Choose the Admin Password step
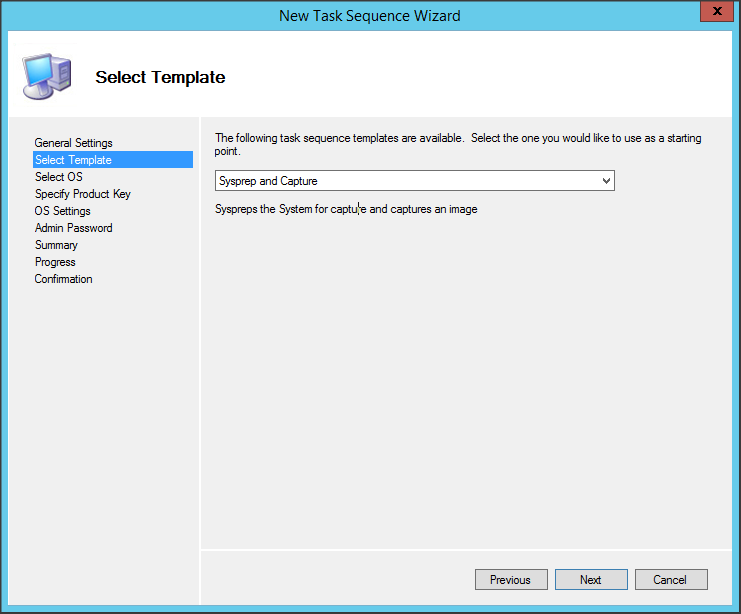Viewport: 741px width, 614px height. tap(73, 228)
